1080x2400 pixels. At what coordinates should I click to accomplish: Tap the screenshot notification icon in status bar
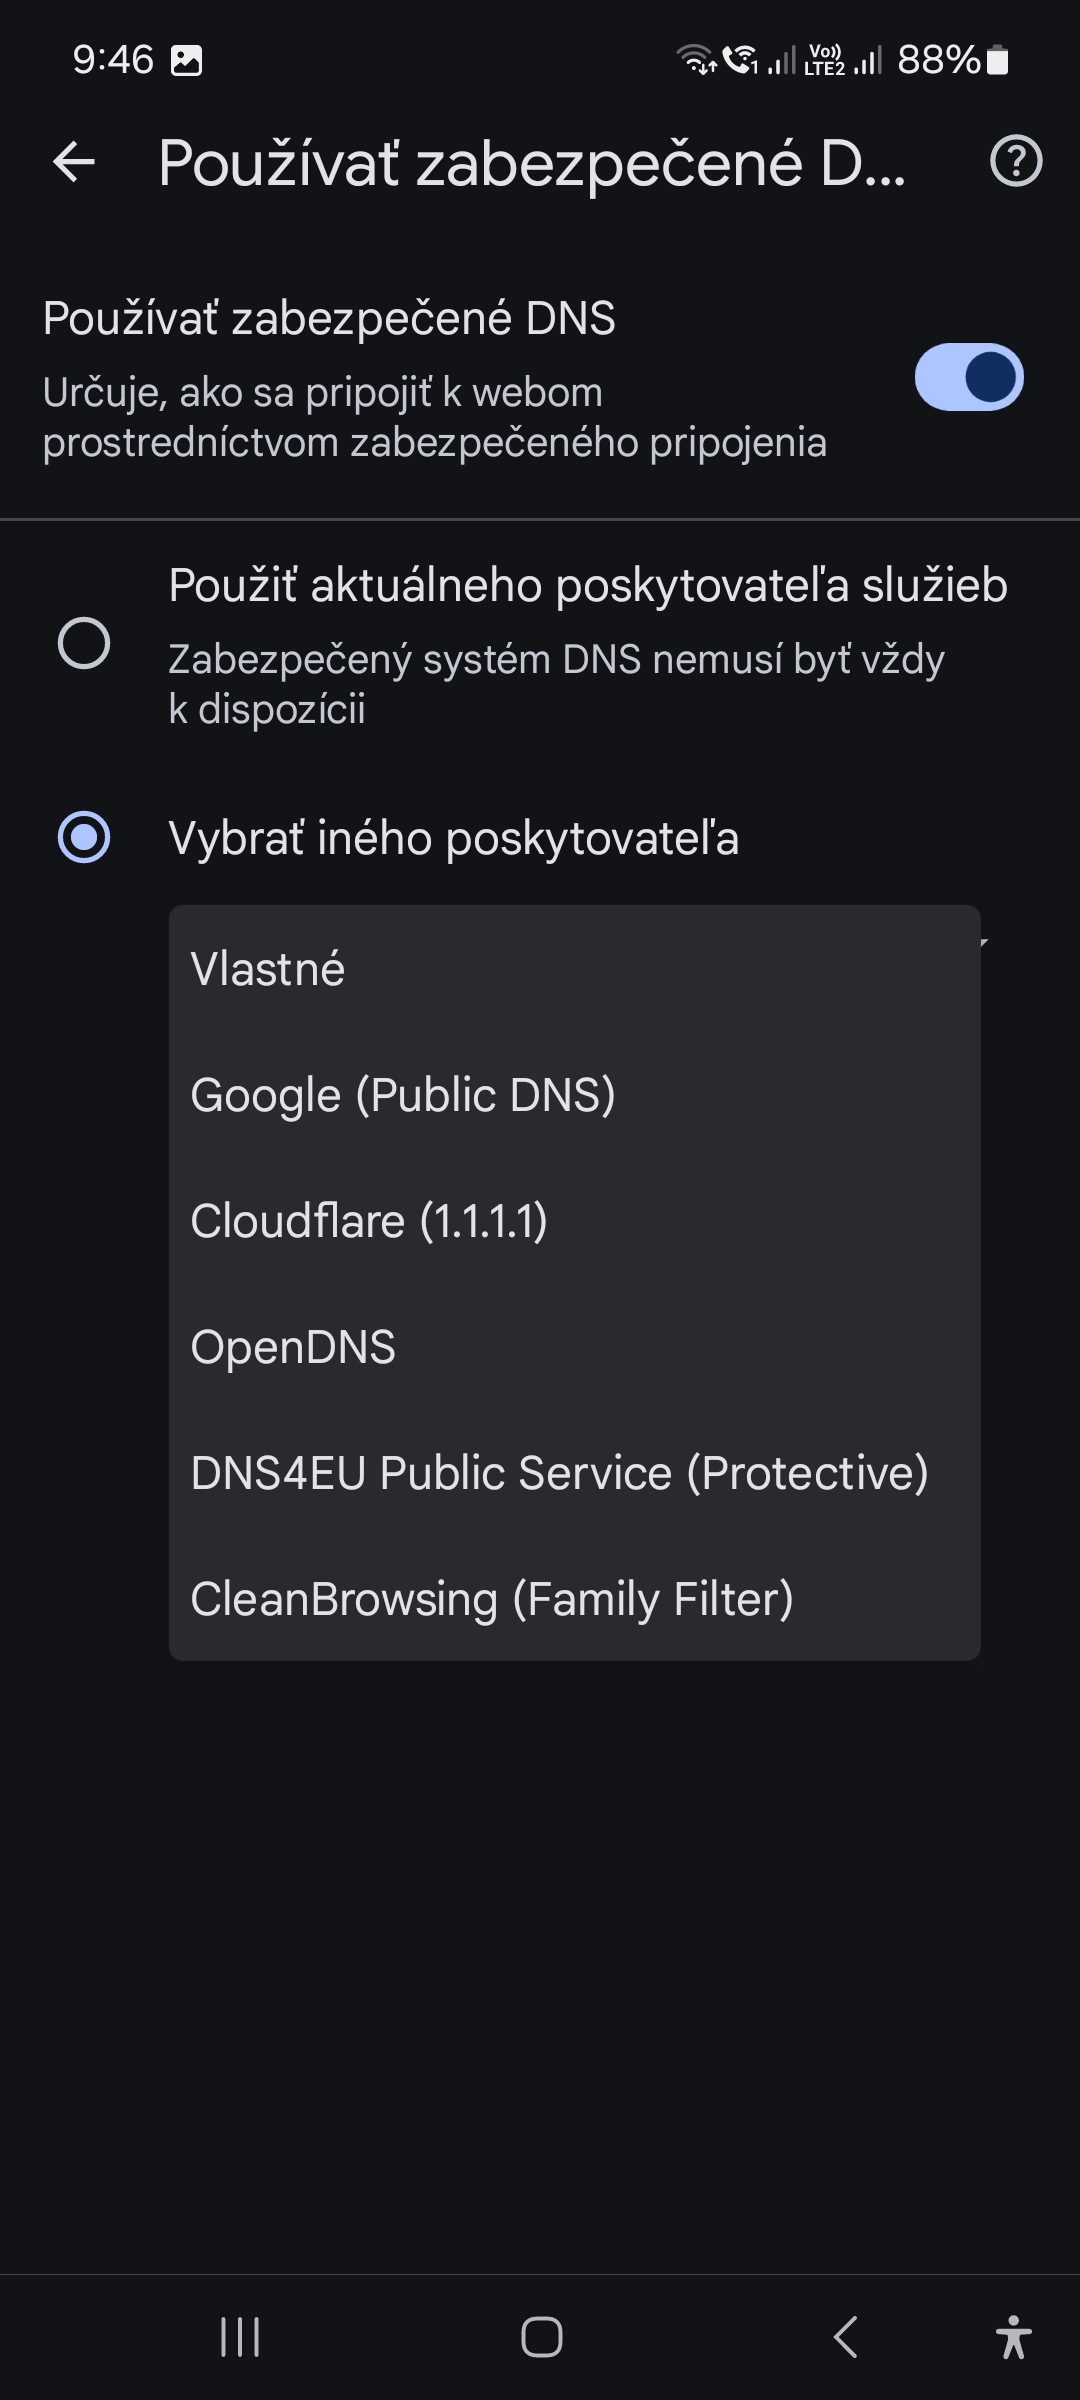(x=187, y=60)
